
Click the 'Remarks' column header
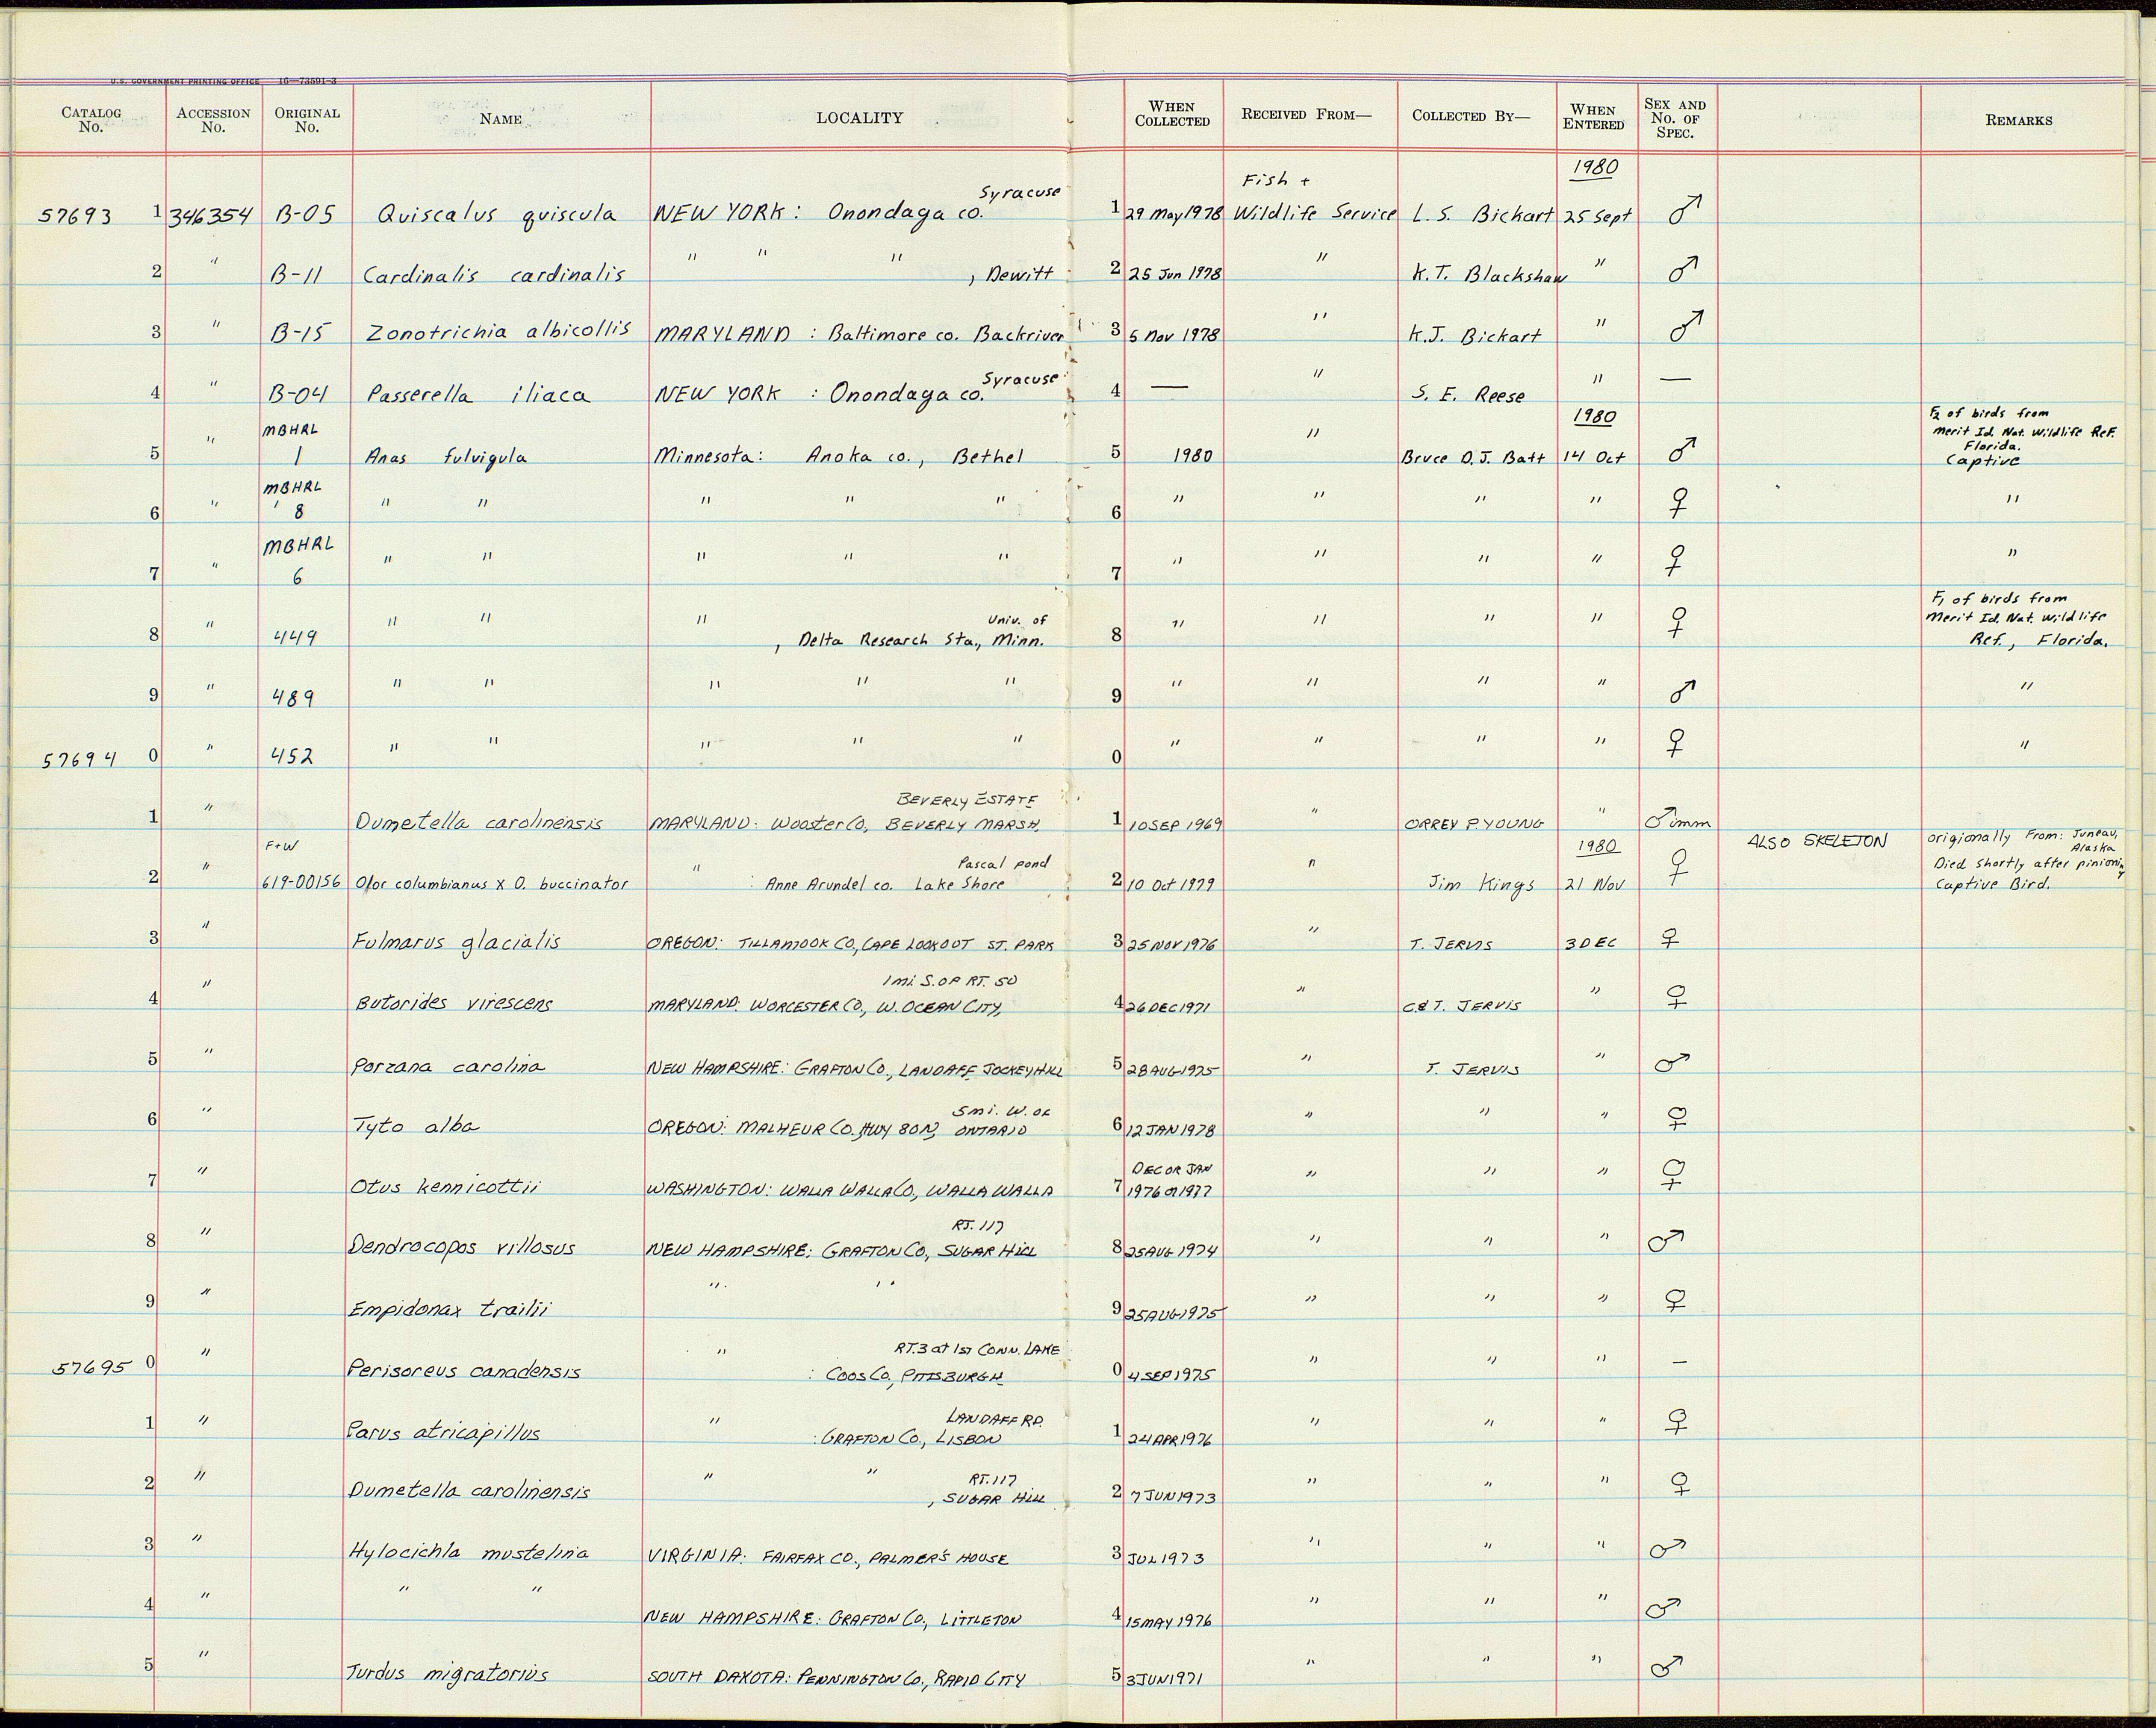2019,120
